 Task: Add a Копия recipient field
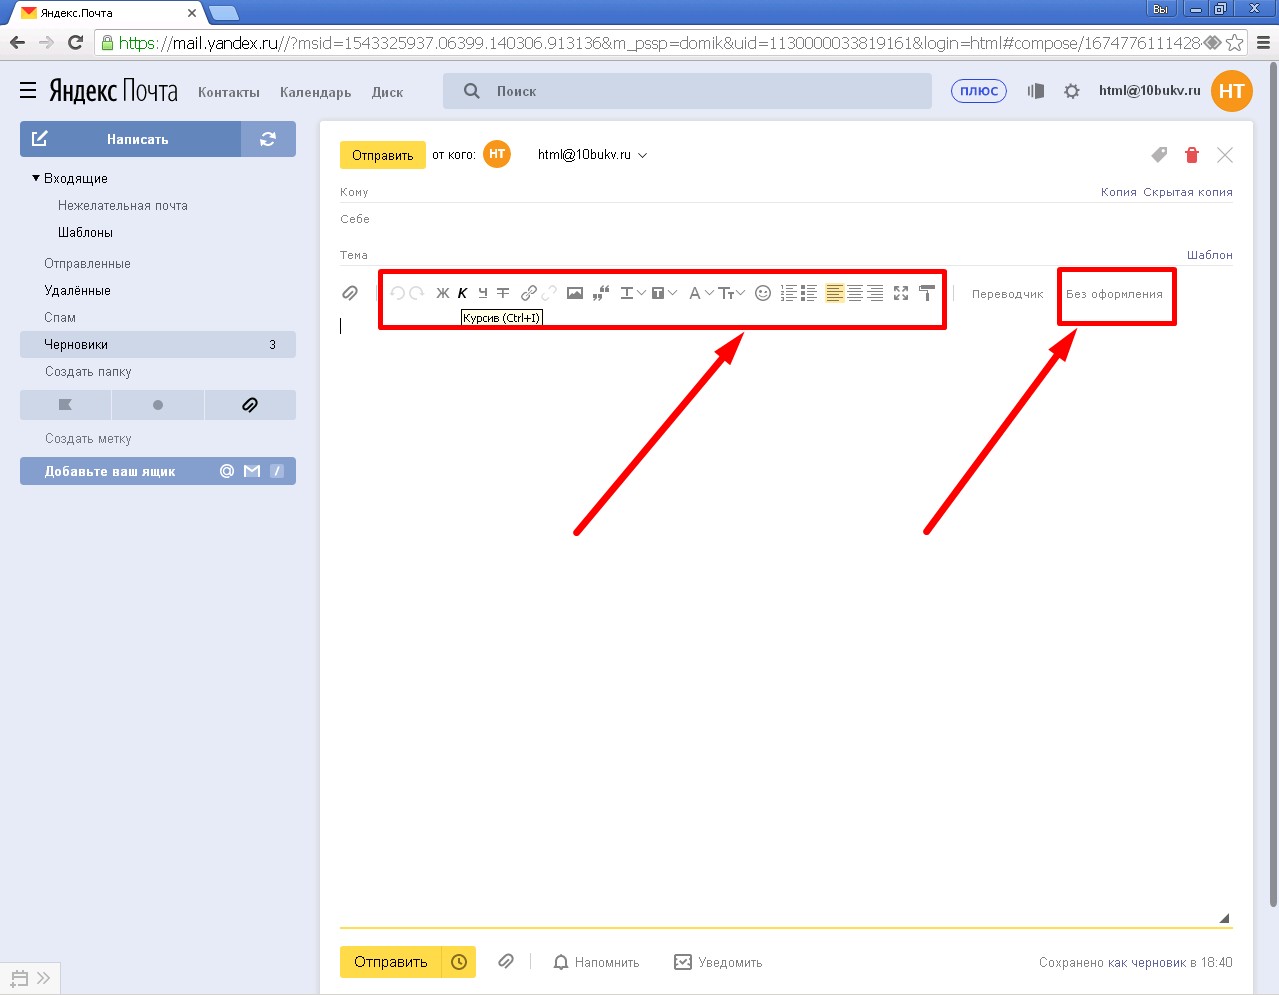pos(1119,192)
